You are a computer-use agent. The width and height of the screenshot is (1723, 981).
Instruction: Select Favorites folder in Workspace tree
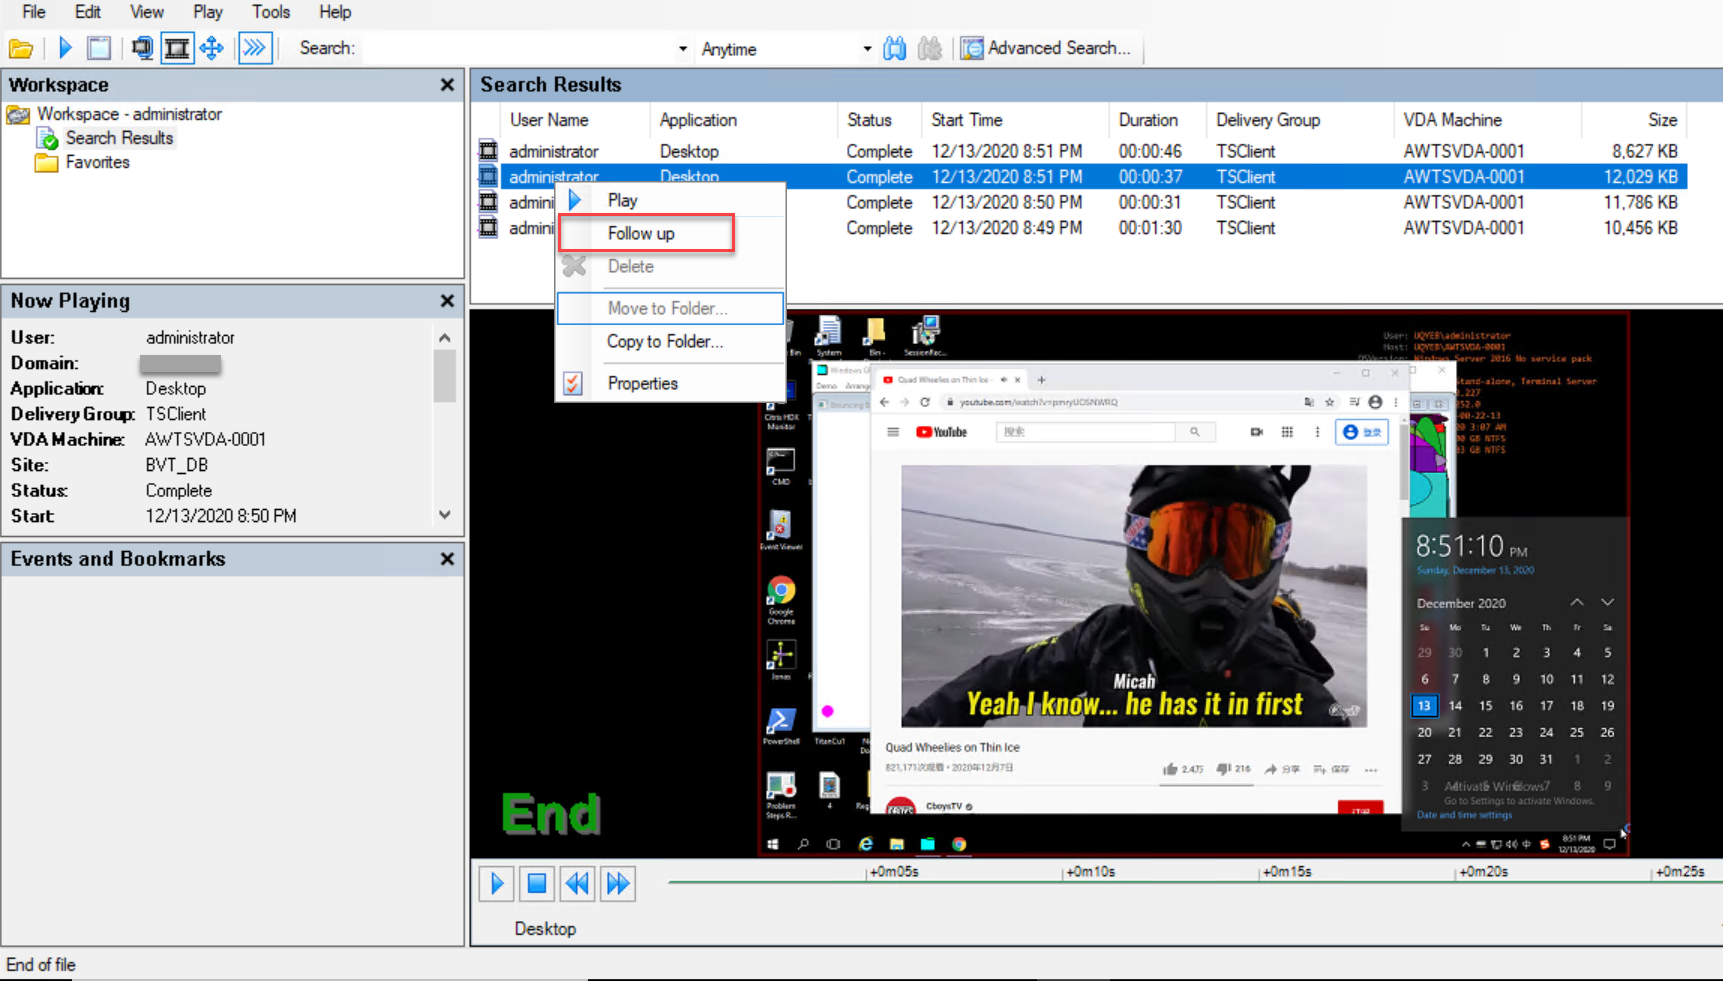[x=97, y=162]
